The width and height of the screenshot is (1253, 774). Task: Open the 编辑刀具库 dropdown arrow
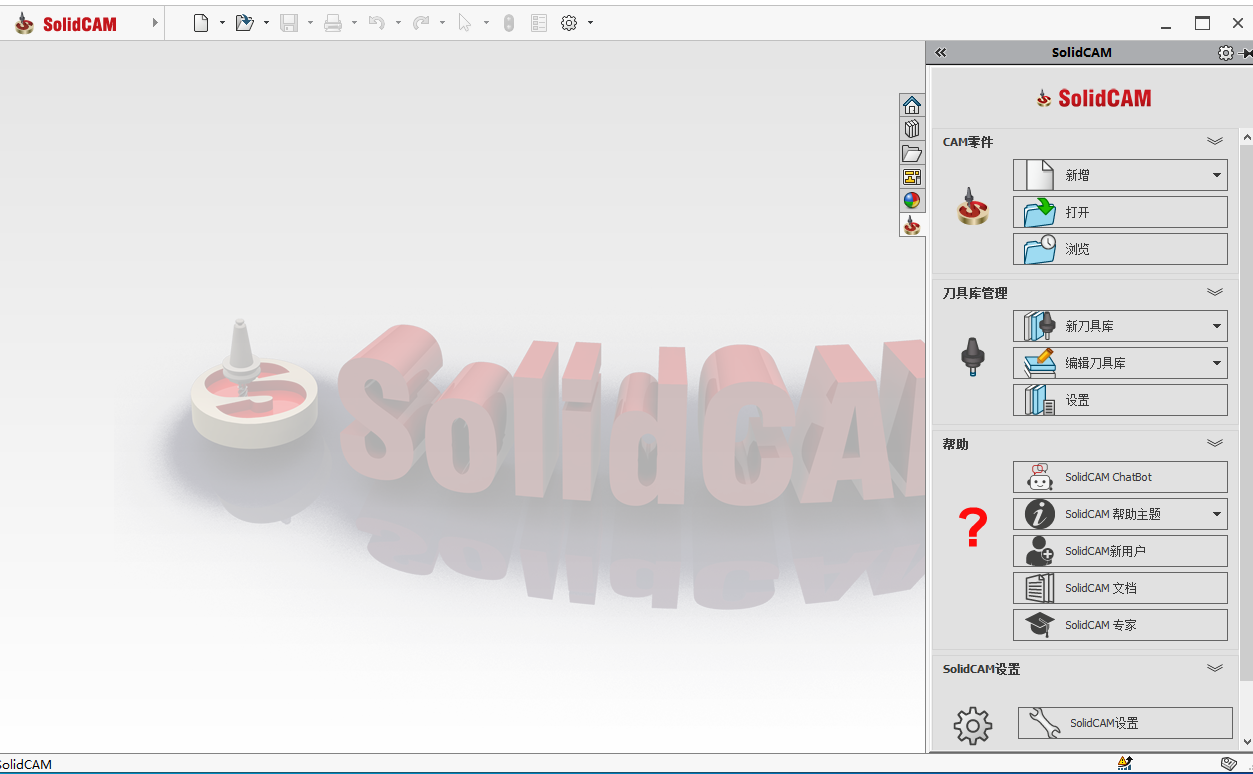(x=1217, y=363)
